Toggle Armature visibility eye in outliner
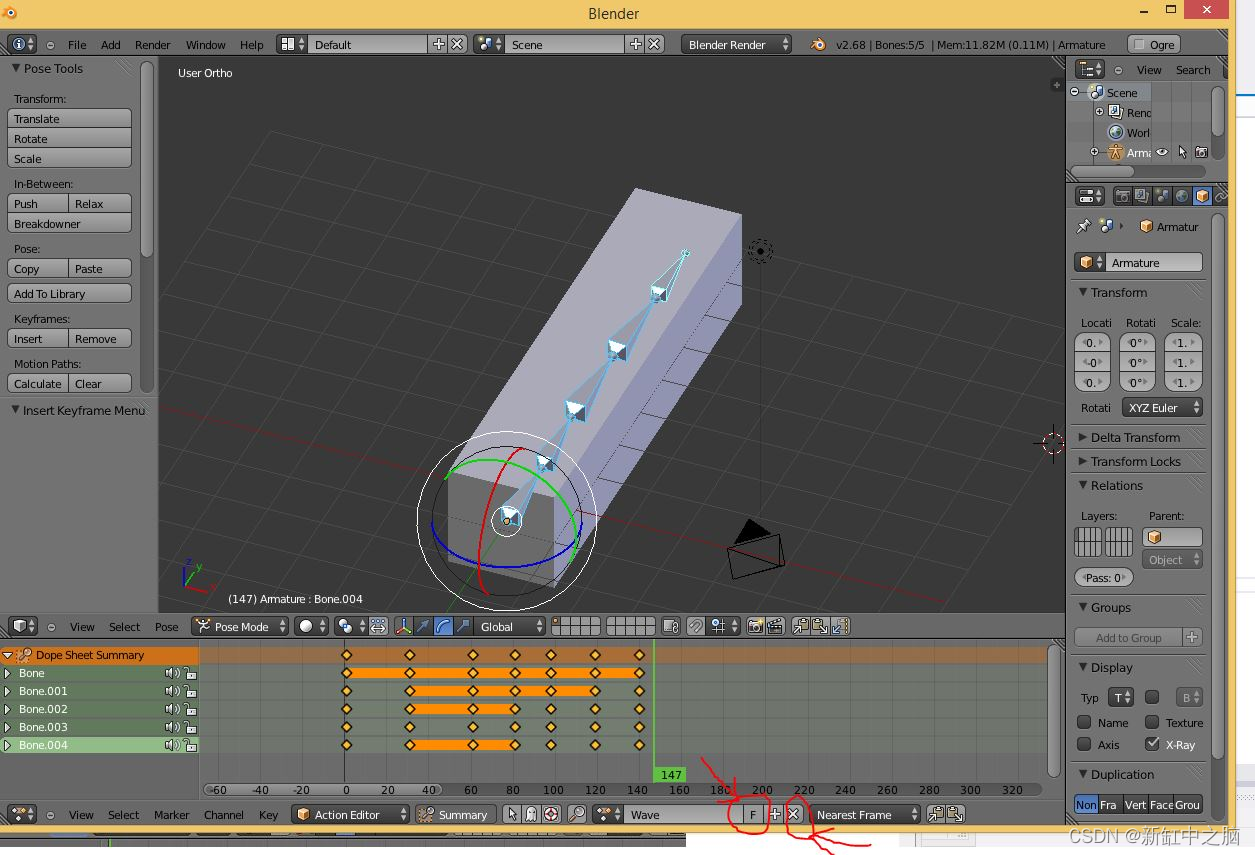This screenshot has width=1255, height=855. 1162,152
